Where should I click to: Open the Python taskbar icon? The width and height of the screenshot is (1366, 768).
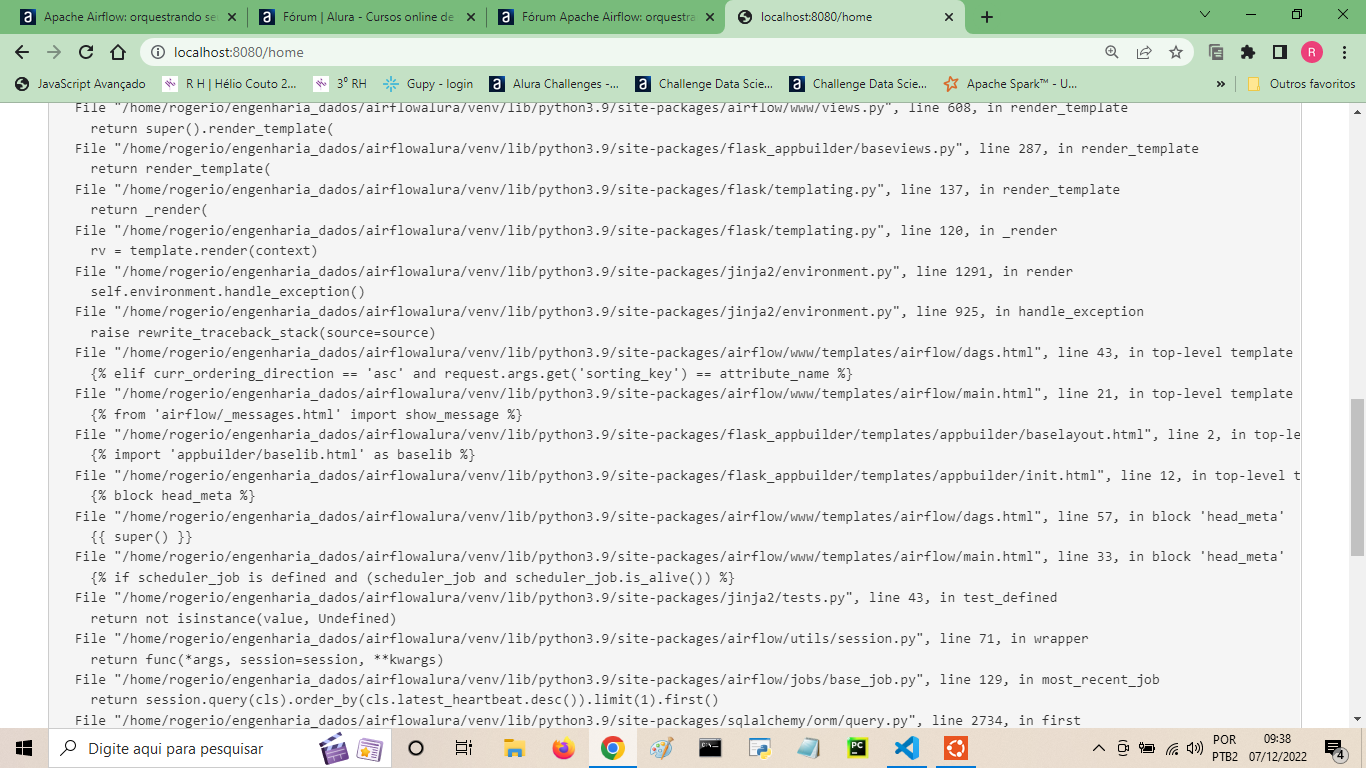tap(759, 748)
